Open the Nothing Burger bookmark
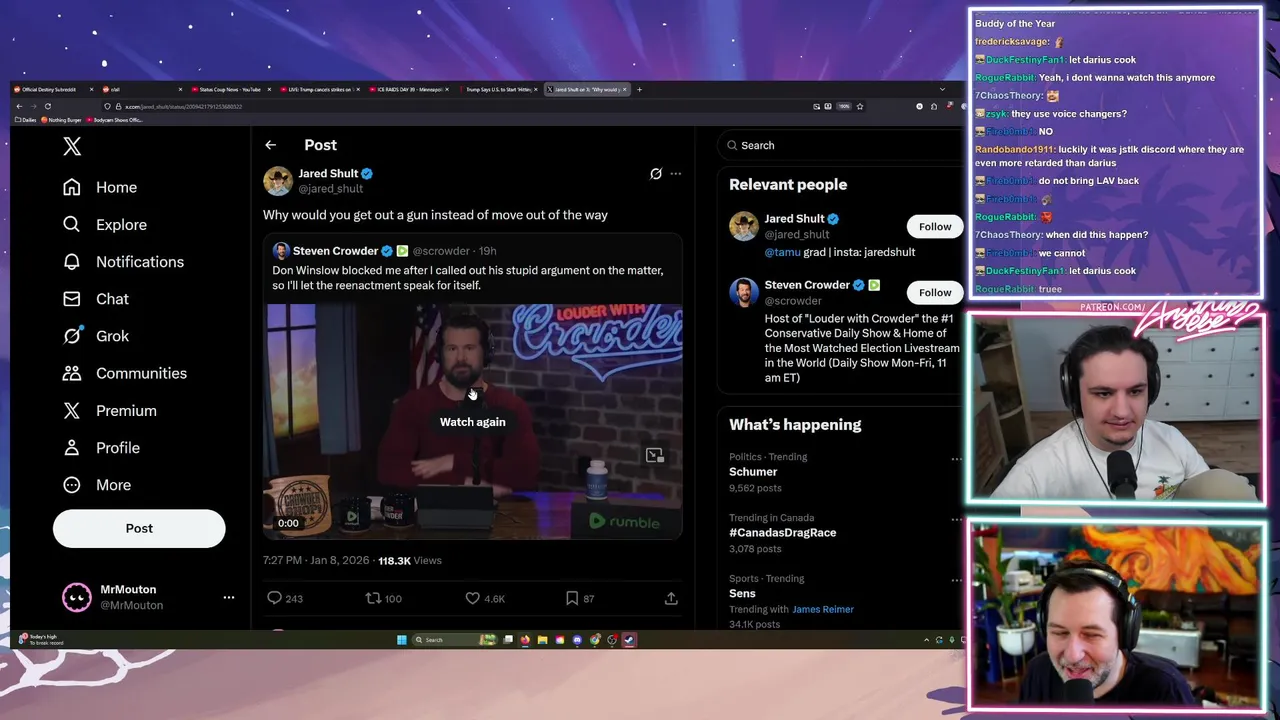Image resolution: width=1280 pixels, height=720 pixels. coord(63,120)
